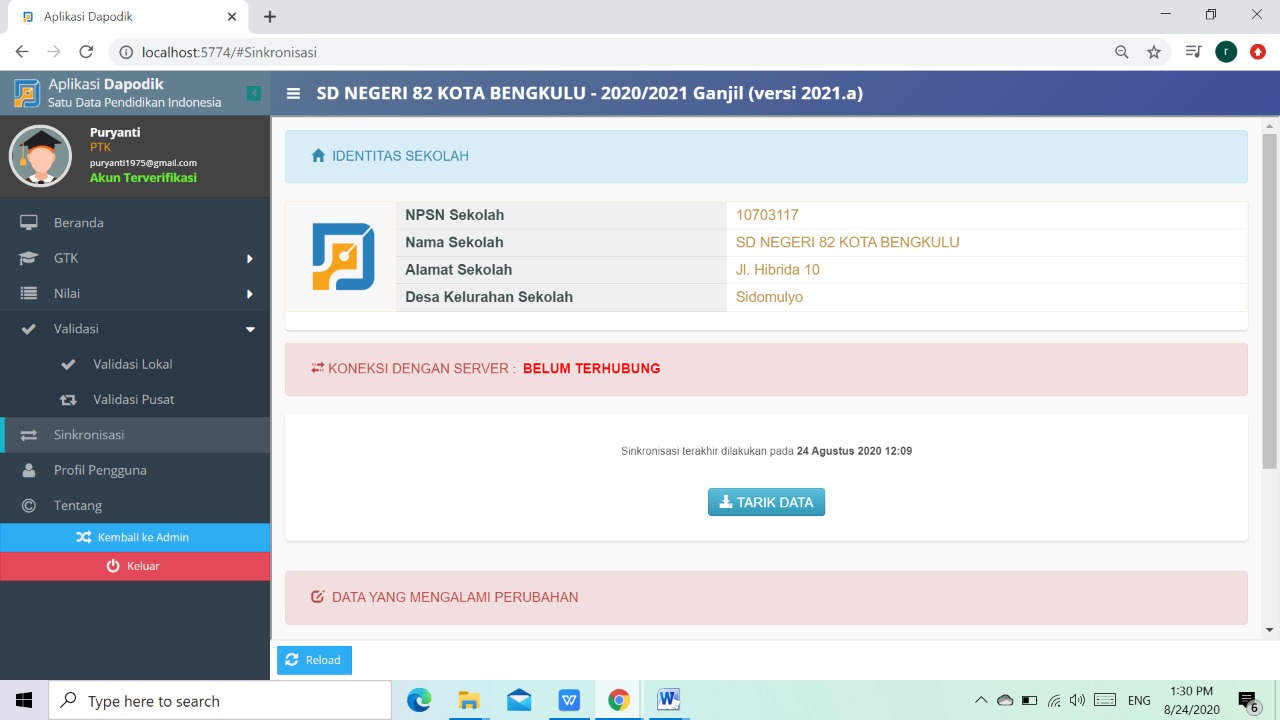Screen dimensions: 1280x720
Task: Click the Validasi Lokal check icon
Action: pyautogui.click(x=68, y=364)
